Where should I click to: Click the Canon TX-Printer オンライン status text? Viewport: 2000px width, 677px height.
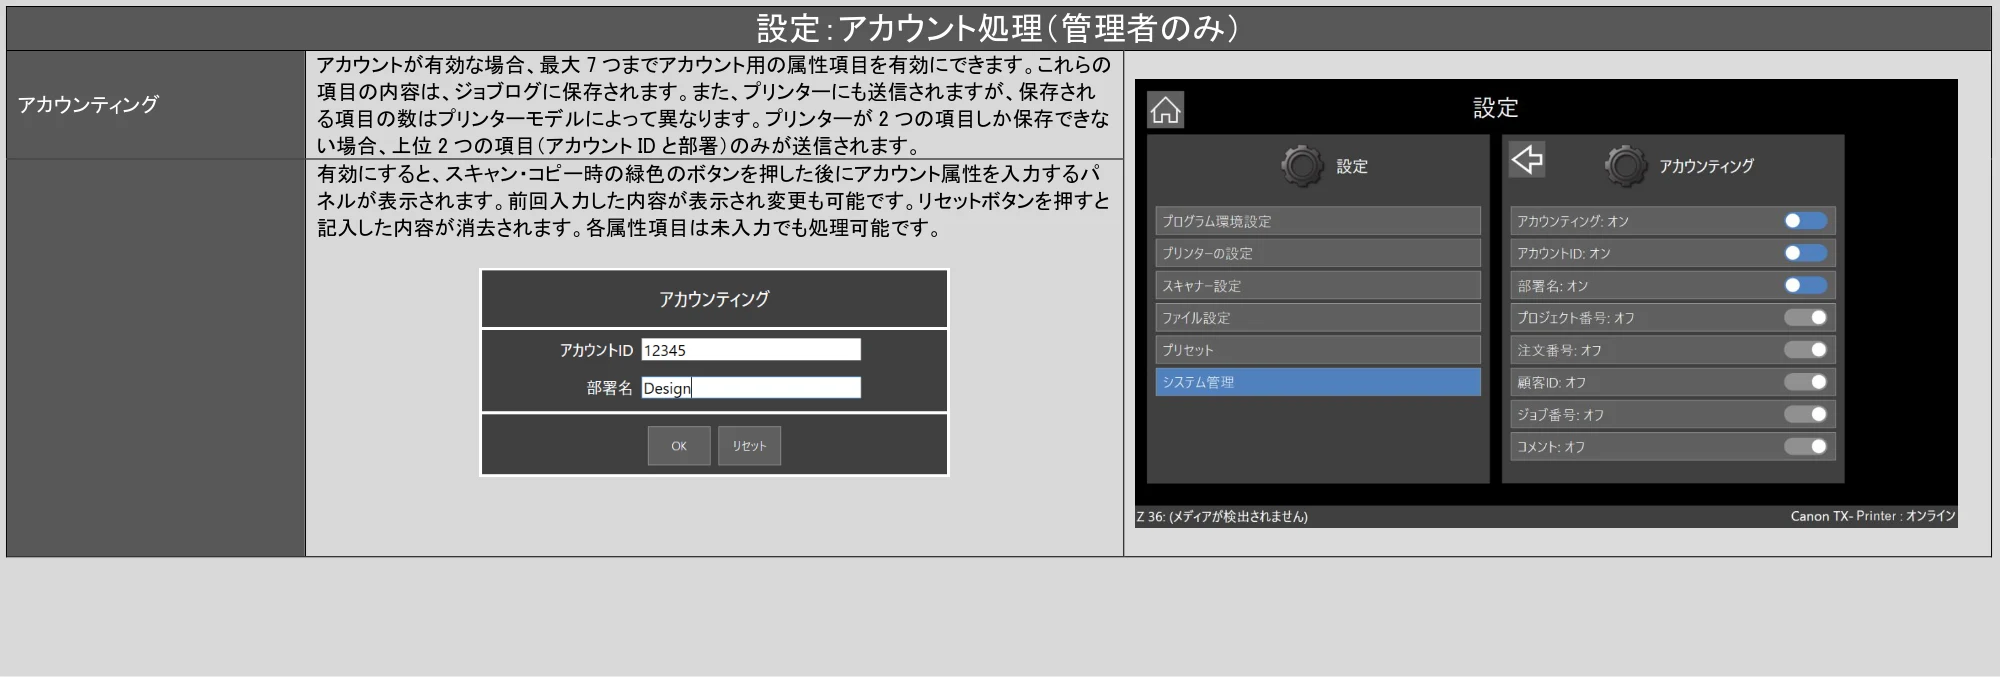point(1873,516)
